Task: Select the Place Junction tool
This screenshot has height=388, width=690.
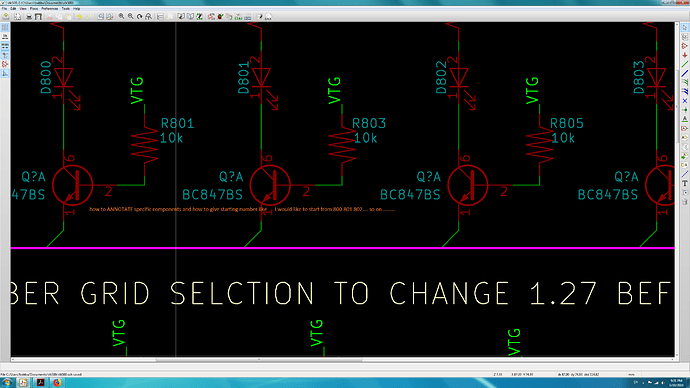Action: pyautogui.click(x=685, y=110)
